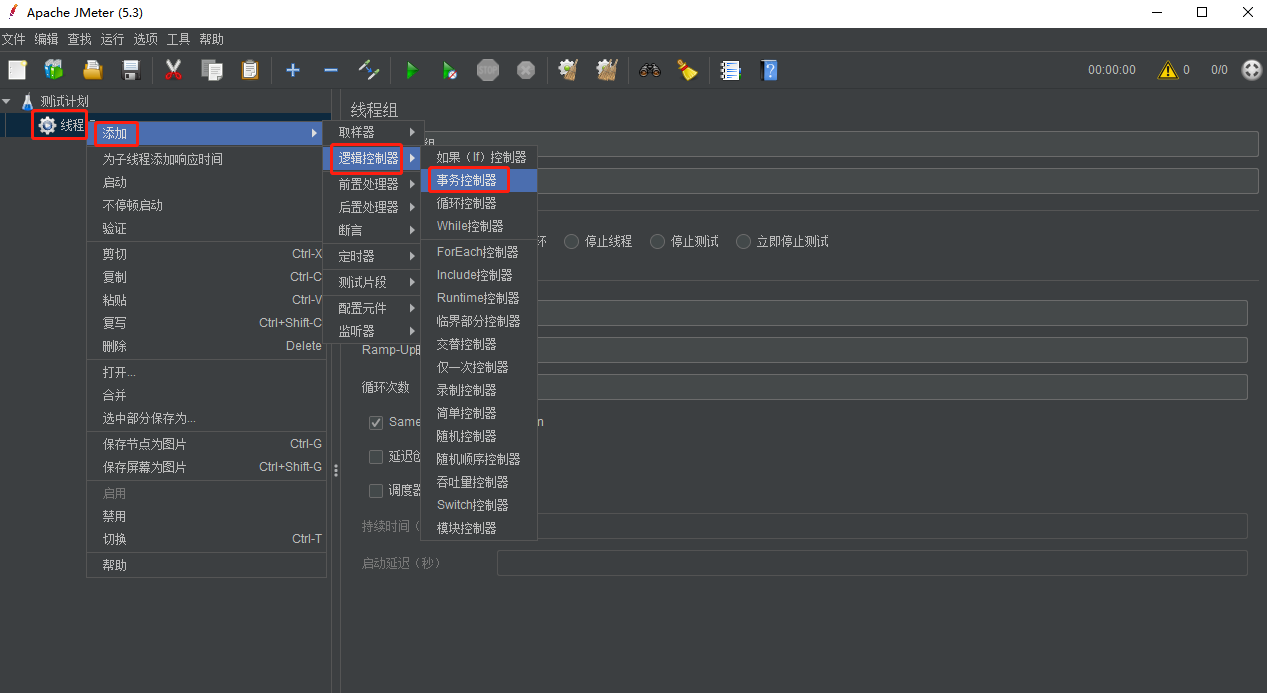Click the Cut scissors icon
Screen dimensions: 1267x693
(x=173, y=70)
